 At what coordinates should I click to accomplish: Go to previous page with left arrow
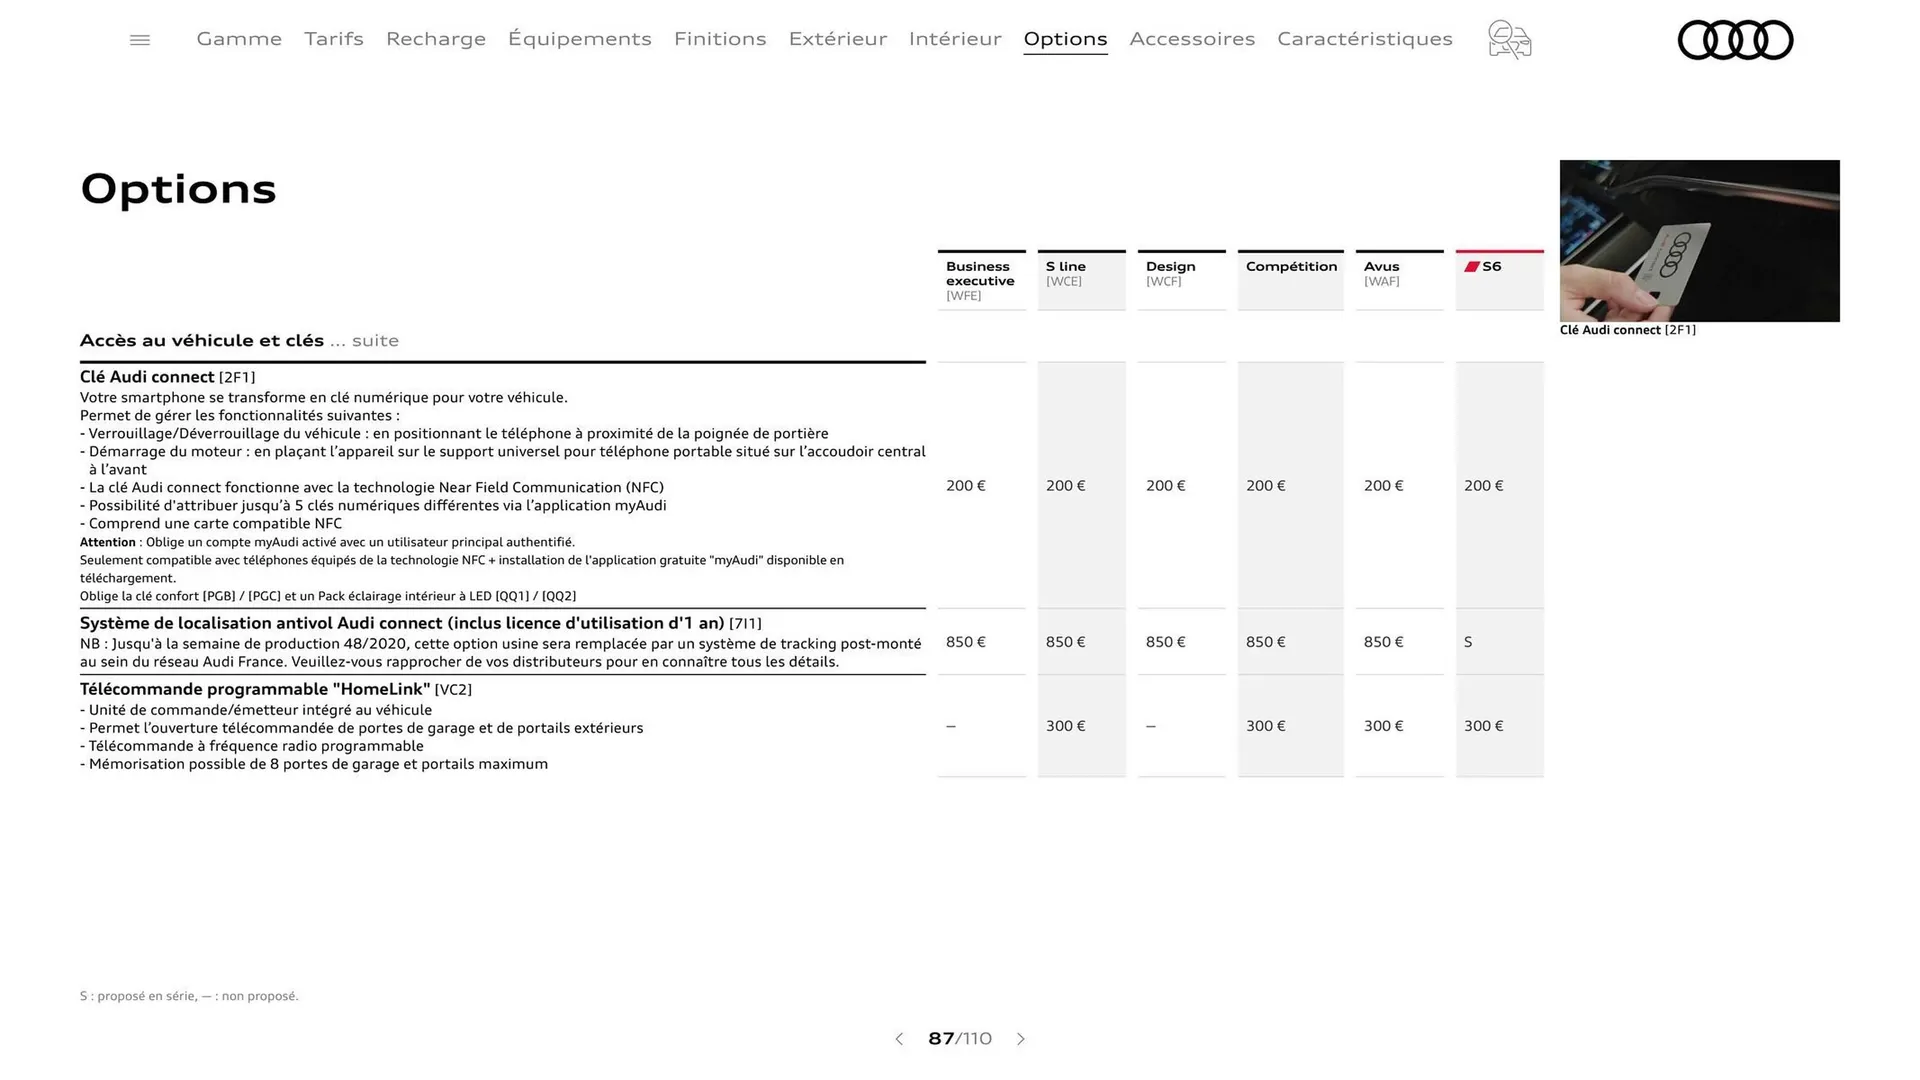point(898,1039)
